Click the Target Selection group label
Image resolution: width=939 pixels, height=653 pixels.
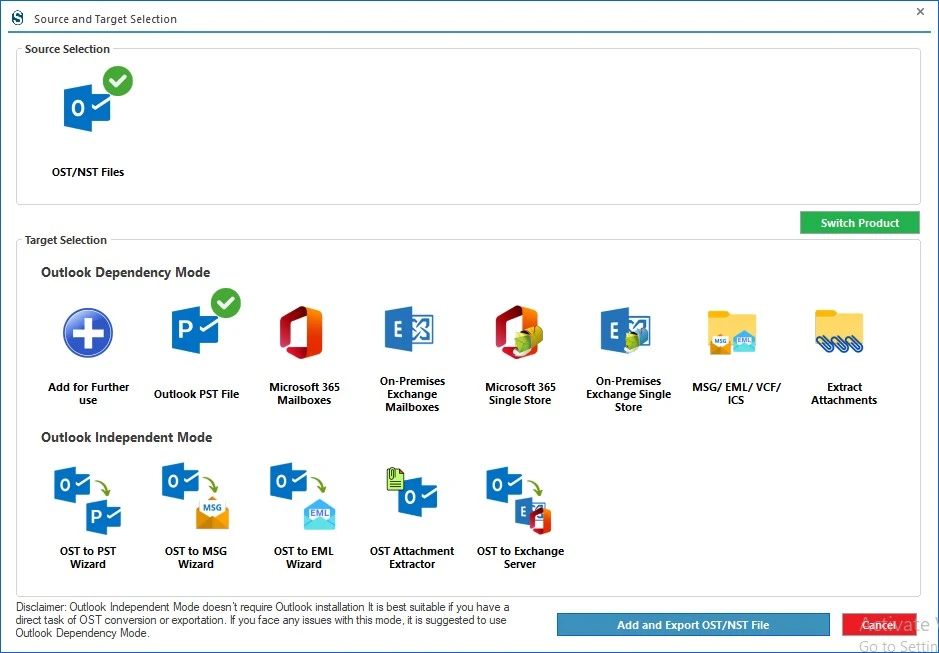pyautogui.click(x=66, y=240)
